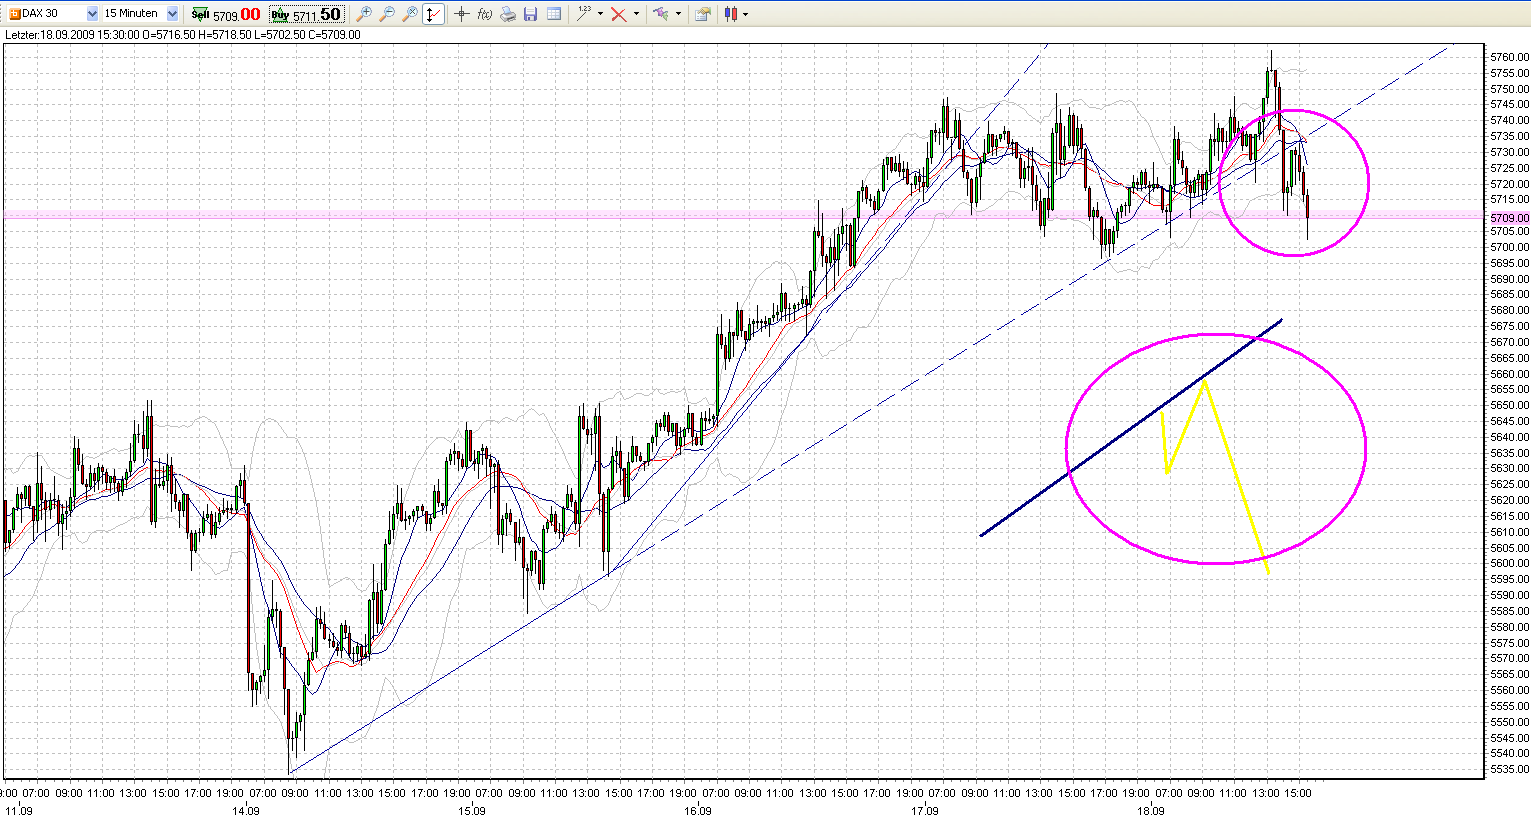Open the DAX 30 instrument dropdown
This screenshot has height=817, width=1531.
click(x=93, y=14)
